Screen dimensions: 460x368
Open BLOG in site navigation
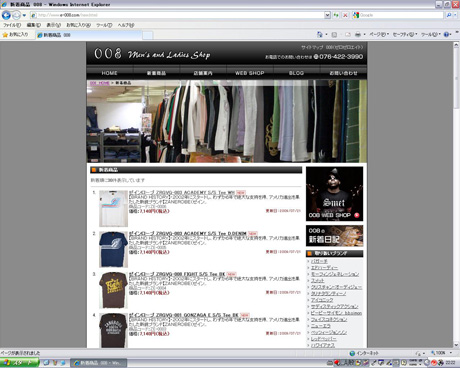(x=296, y=73)
